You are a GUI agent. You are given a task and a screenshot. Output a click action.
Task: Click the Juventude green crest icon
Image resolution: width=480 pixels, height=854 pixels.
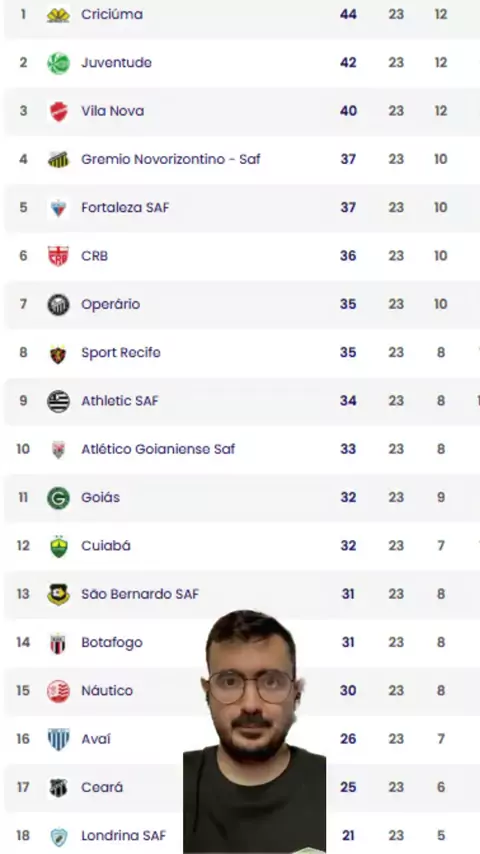(x=58, y=63)
